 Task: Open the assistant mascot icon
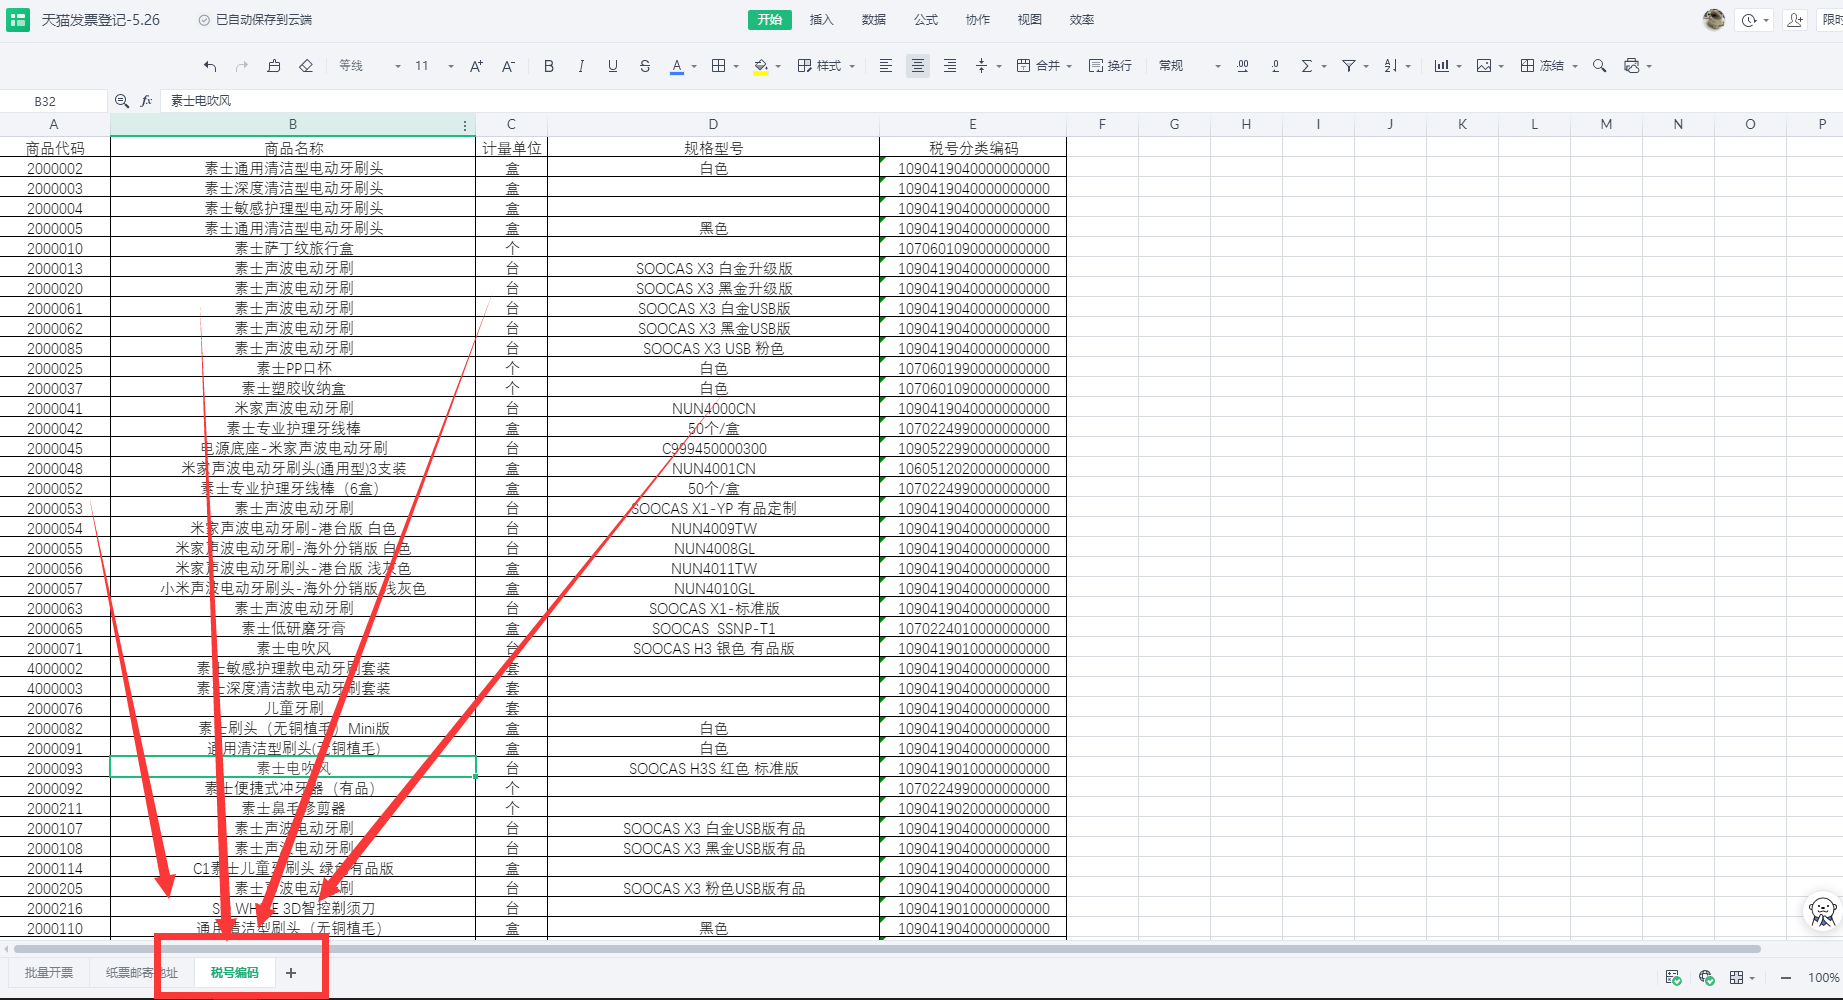1822,911
